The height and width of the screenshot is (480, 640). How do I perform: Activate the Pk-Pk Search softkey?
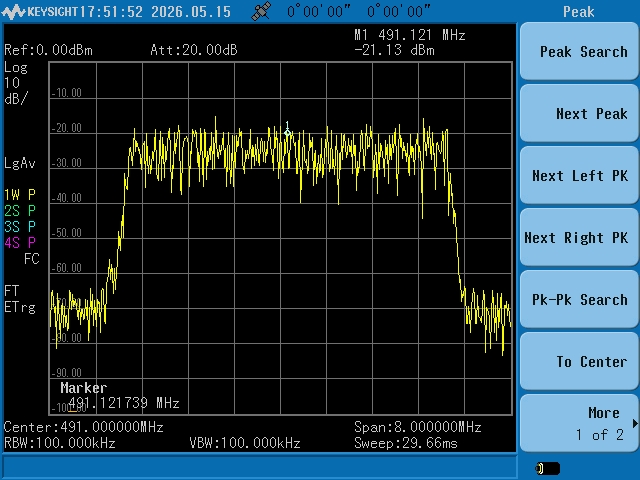[x=579, y=300]
